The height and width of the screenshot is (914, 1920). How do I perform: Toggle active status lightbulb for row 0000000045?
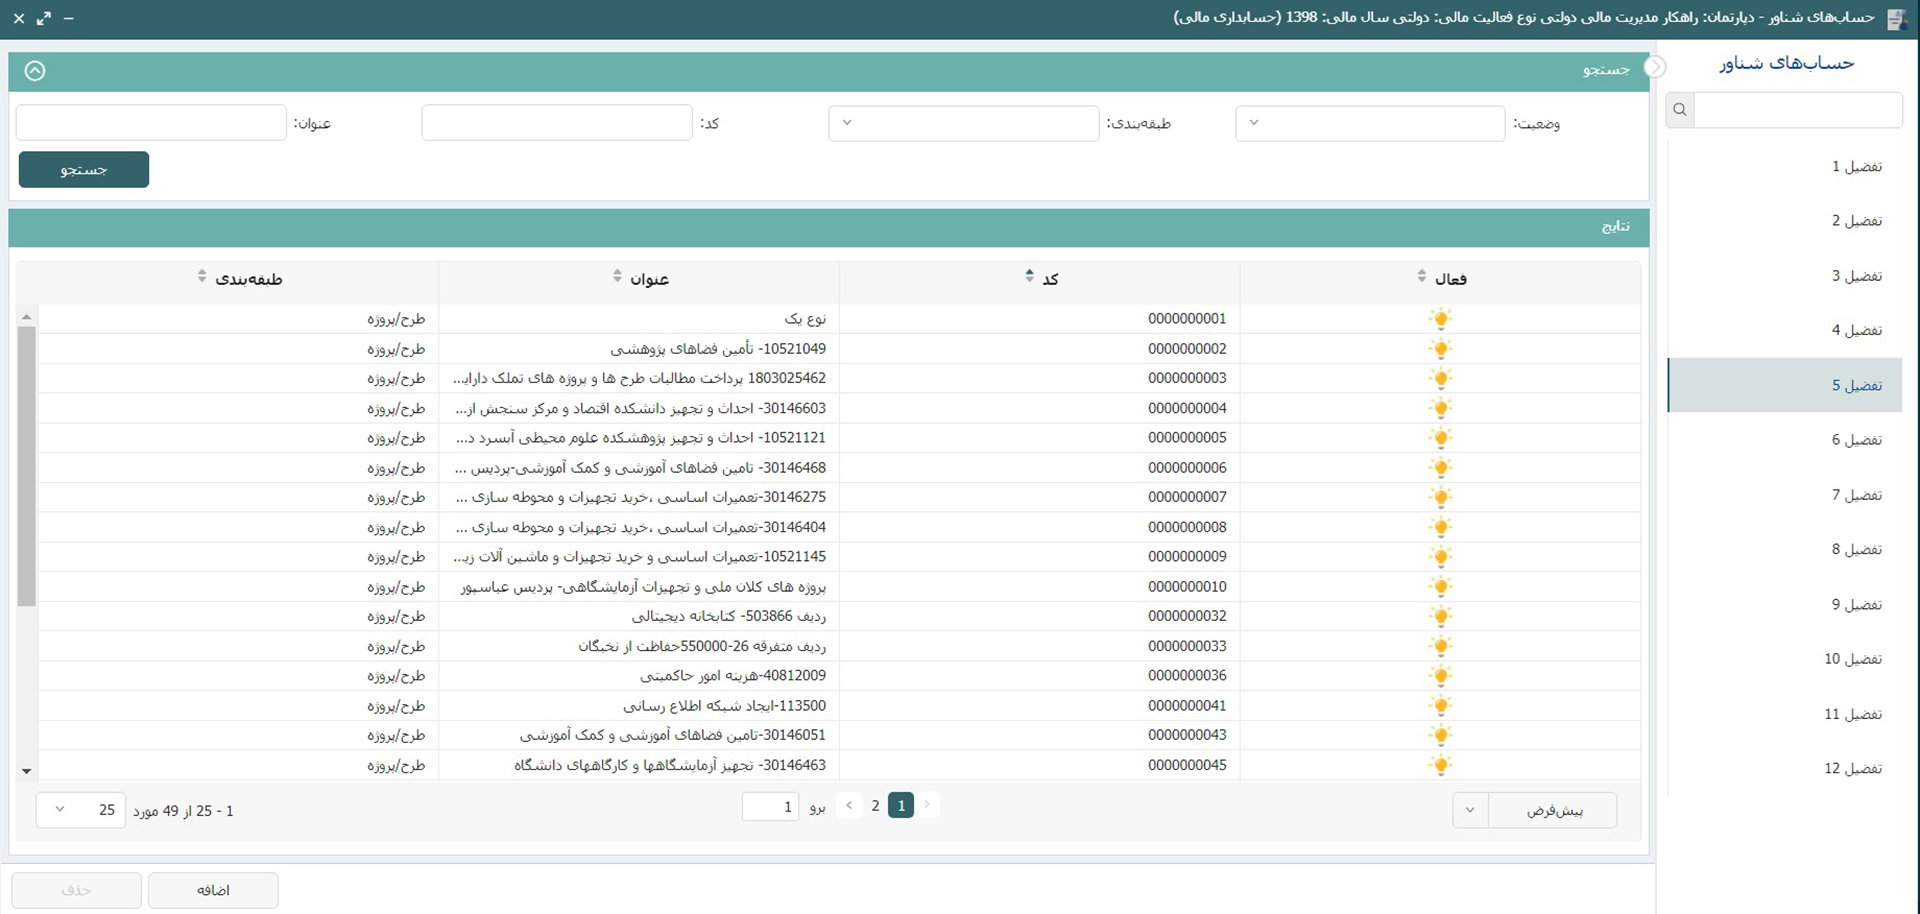click(1440, 765)
